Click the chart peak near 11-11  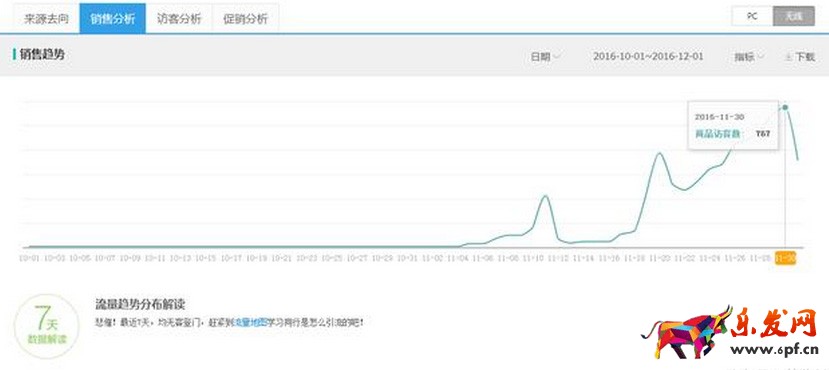click(x=545, y=196)
